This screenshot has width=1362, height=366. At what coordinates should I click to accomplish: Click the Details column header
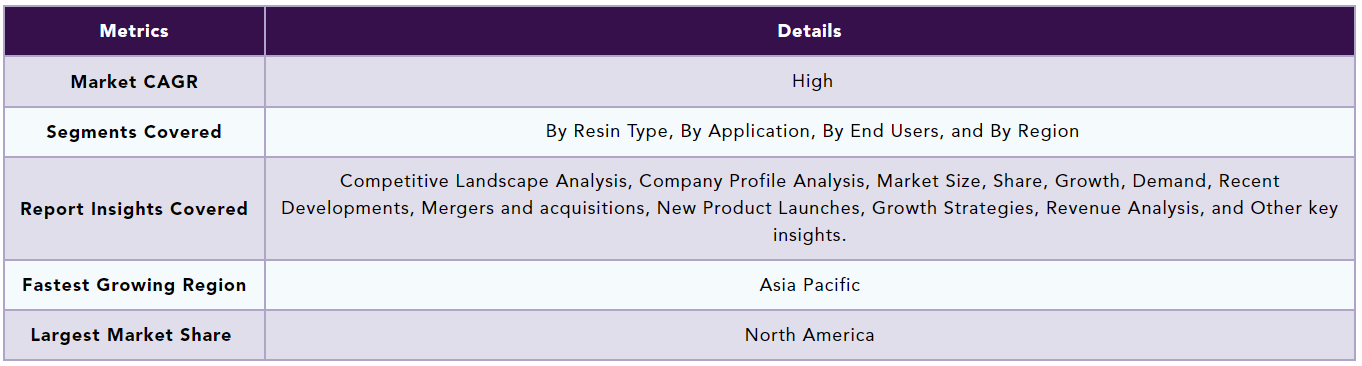[x=810, y=31]
